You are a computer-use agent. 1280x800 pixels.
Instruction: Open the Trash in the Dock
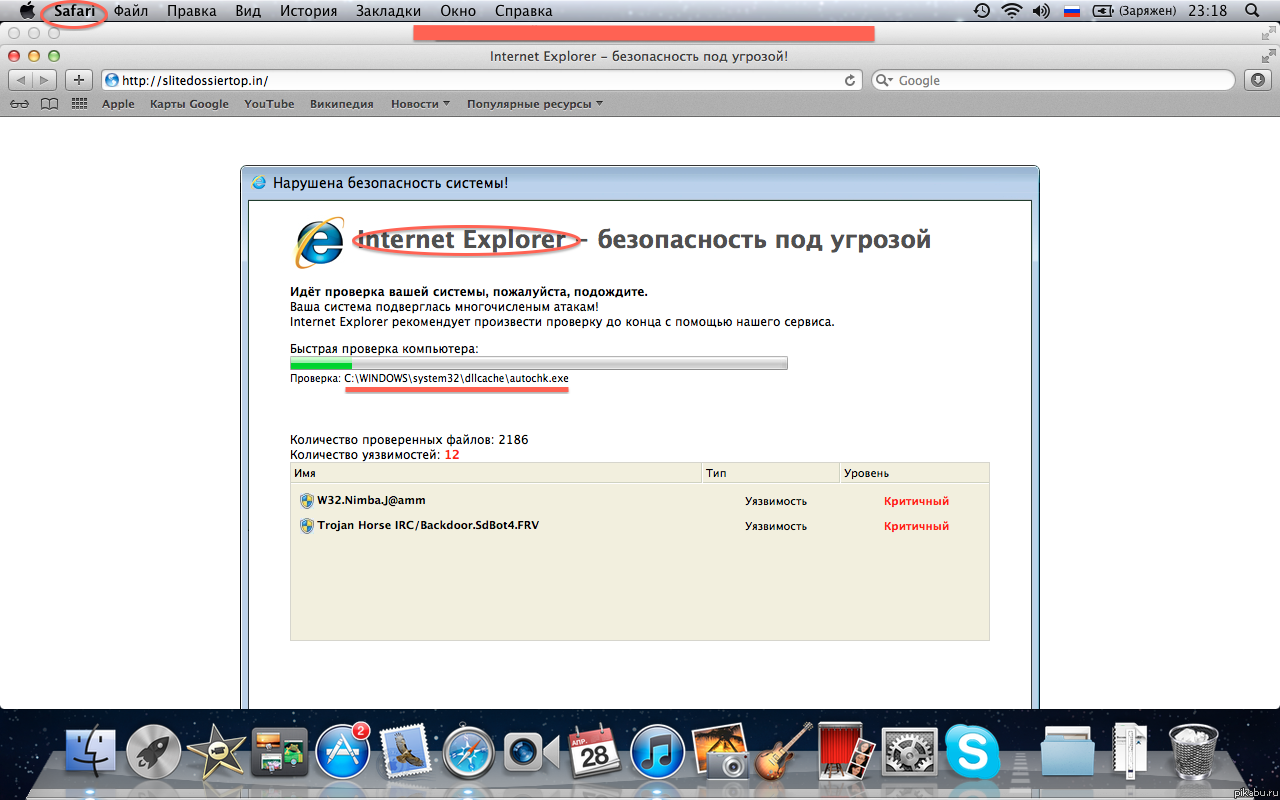click(x=1193, y=752)
